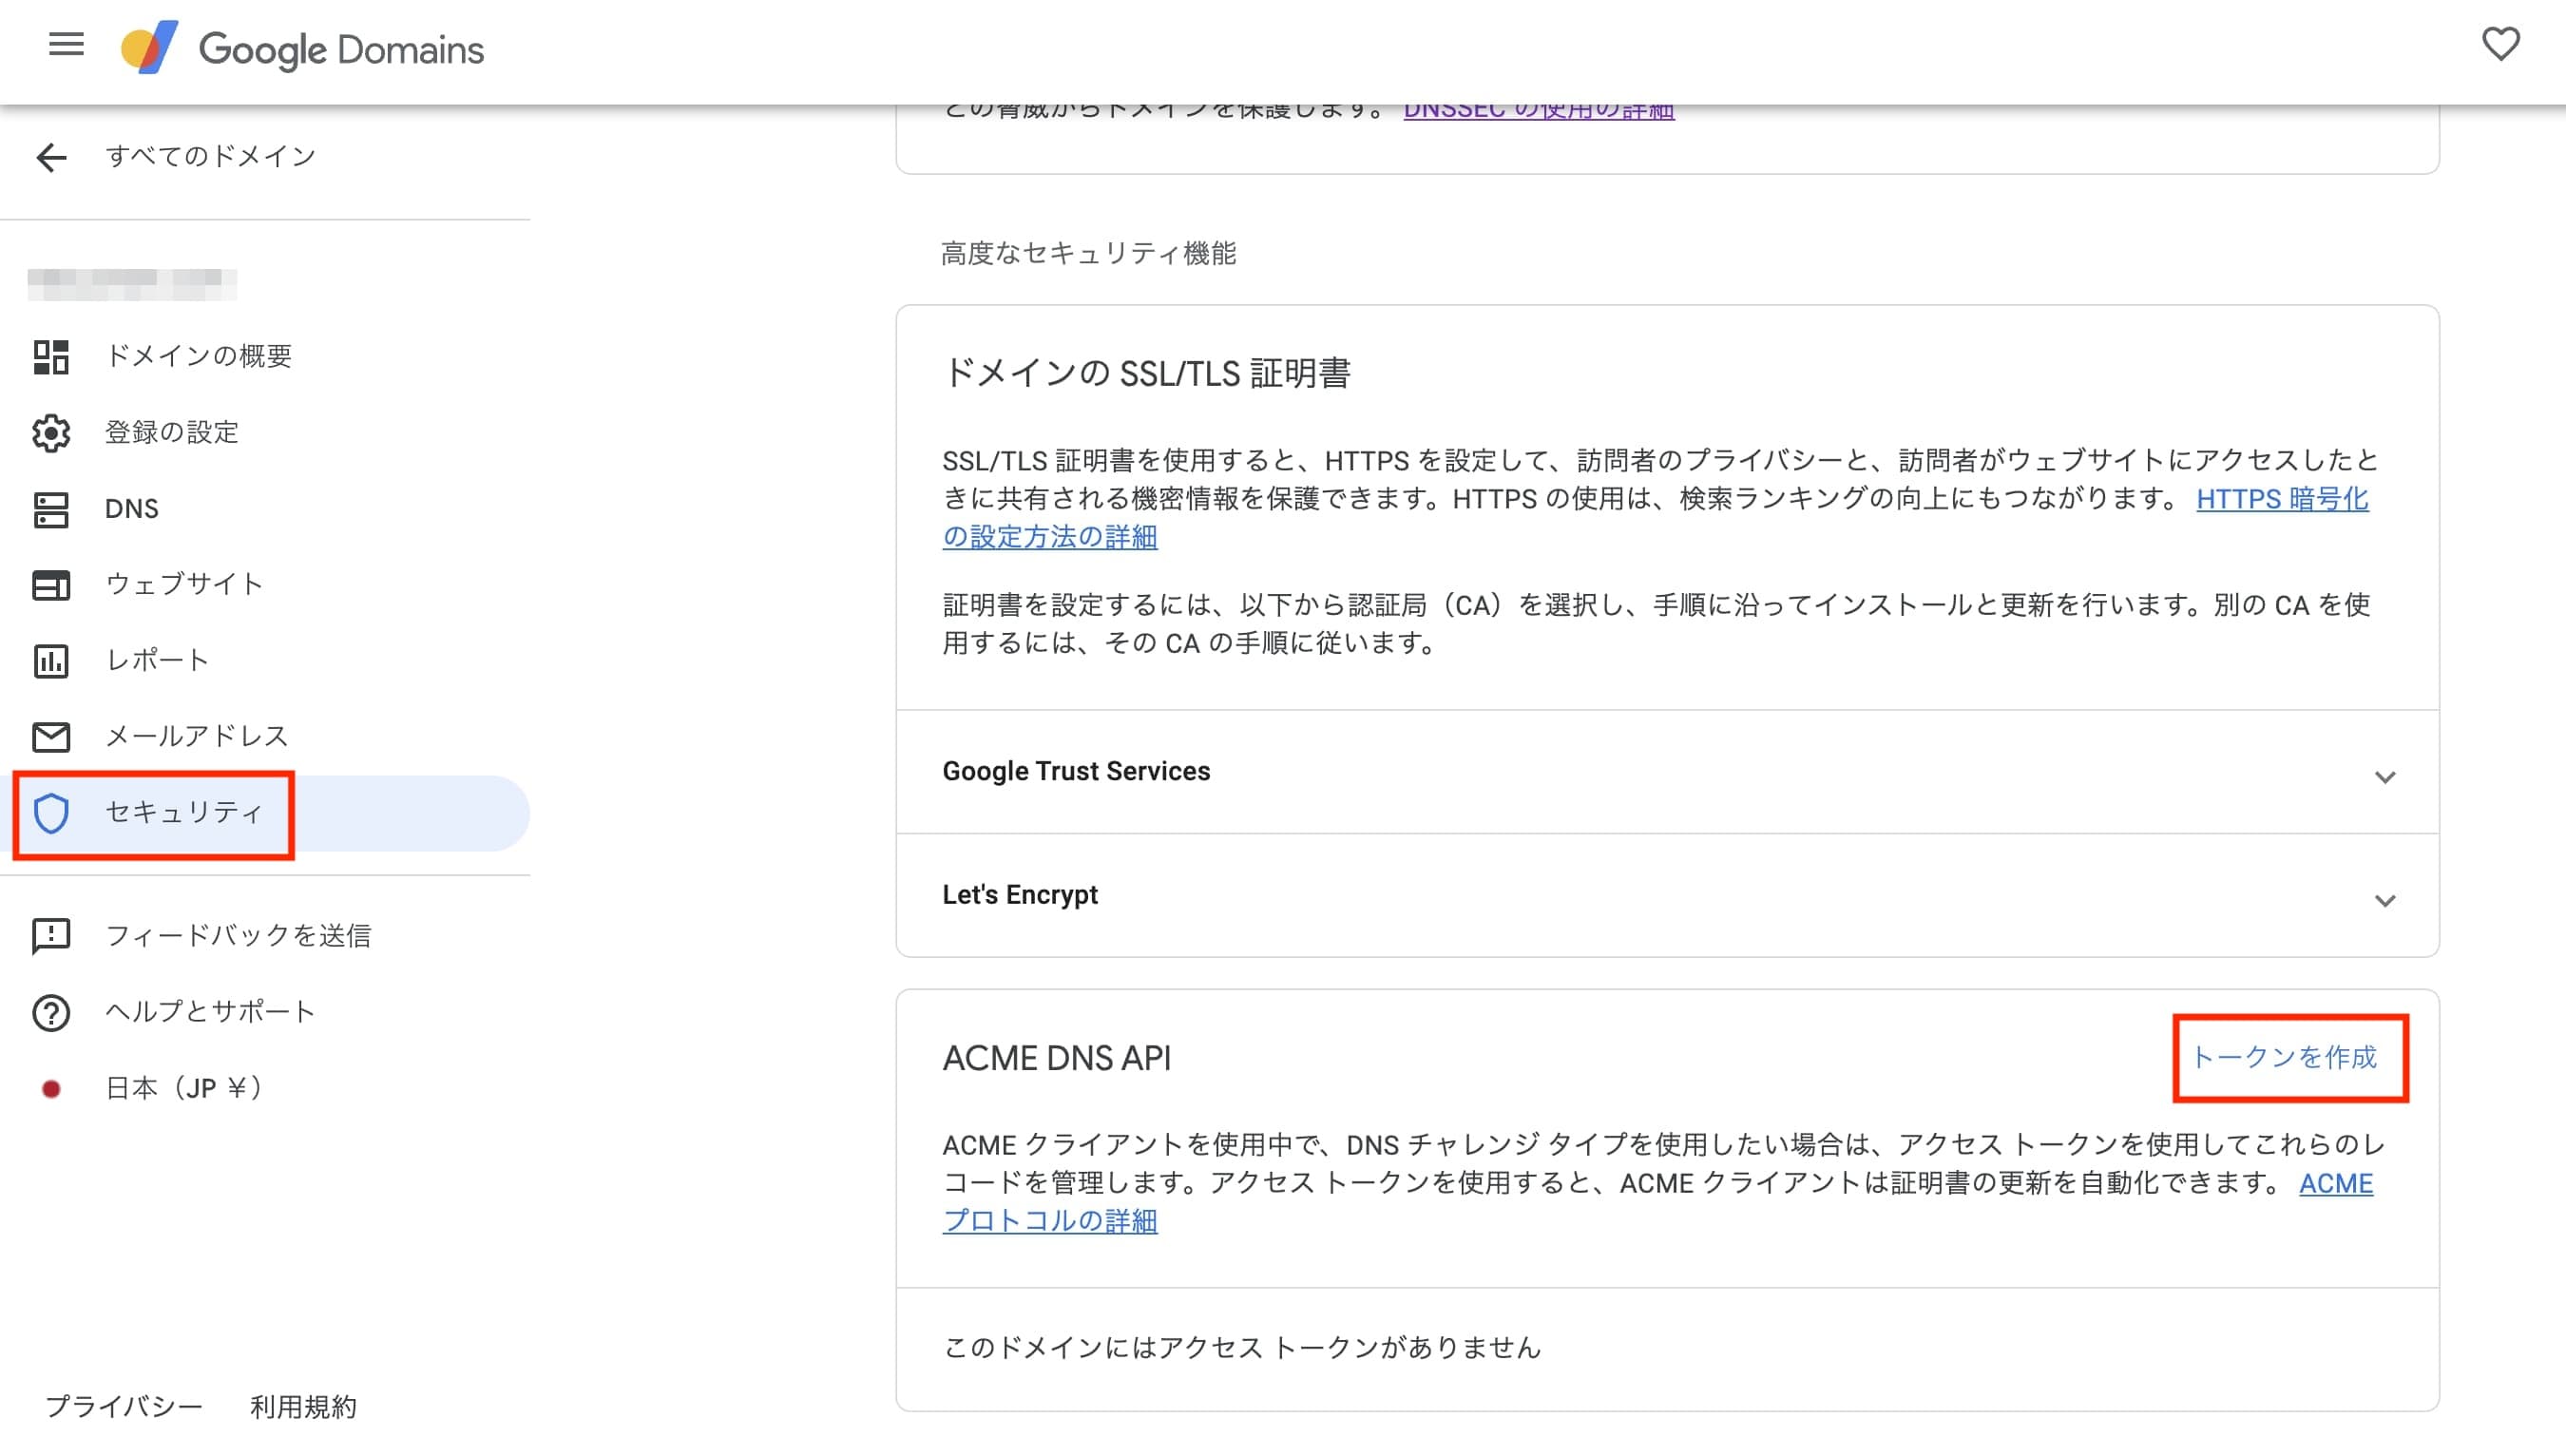Open ドメインの概要 dashboard icon
The height and width of the screenshot is (1456, 2566).
[51, 356]
